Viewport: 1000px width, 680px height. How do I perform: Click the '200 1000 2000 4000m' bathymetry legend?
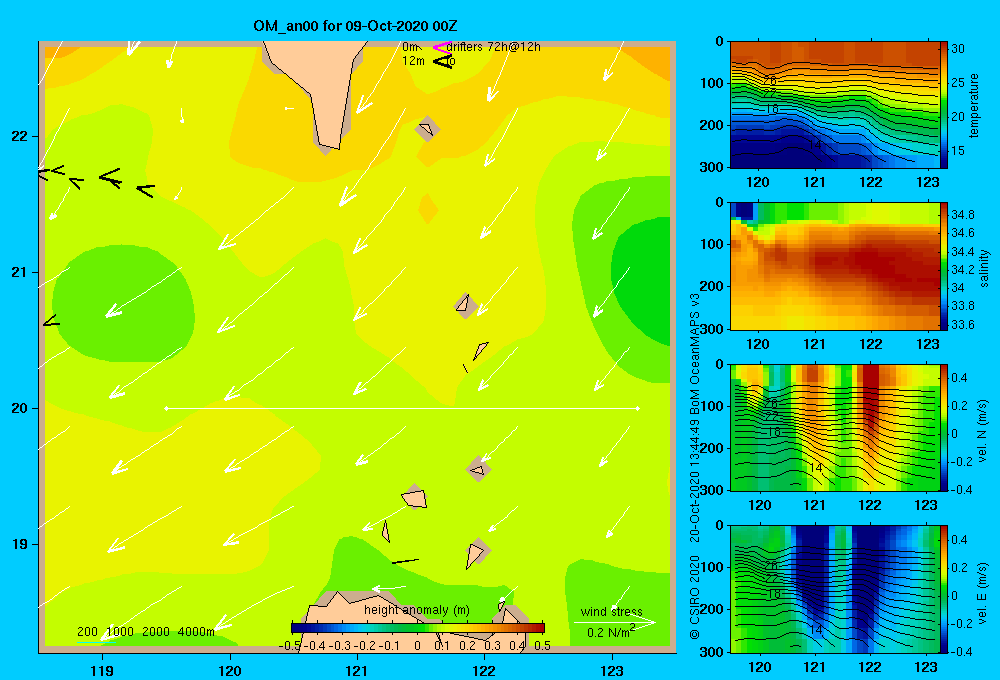click(x=145, y=632)
